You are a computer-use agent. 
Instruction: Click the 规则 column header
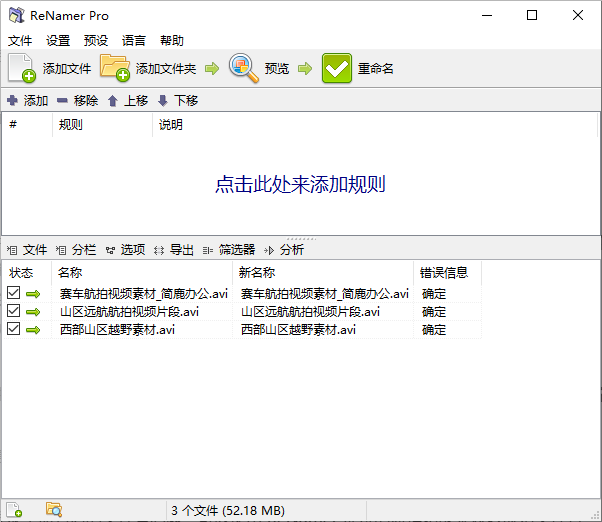point(103,124)
